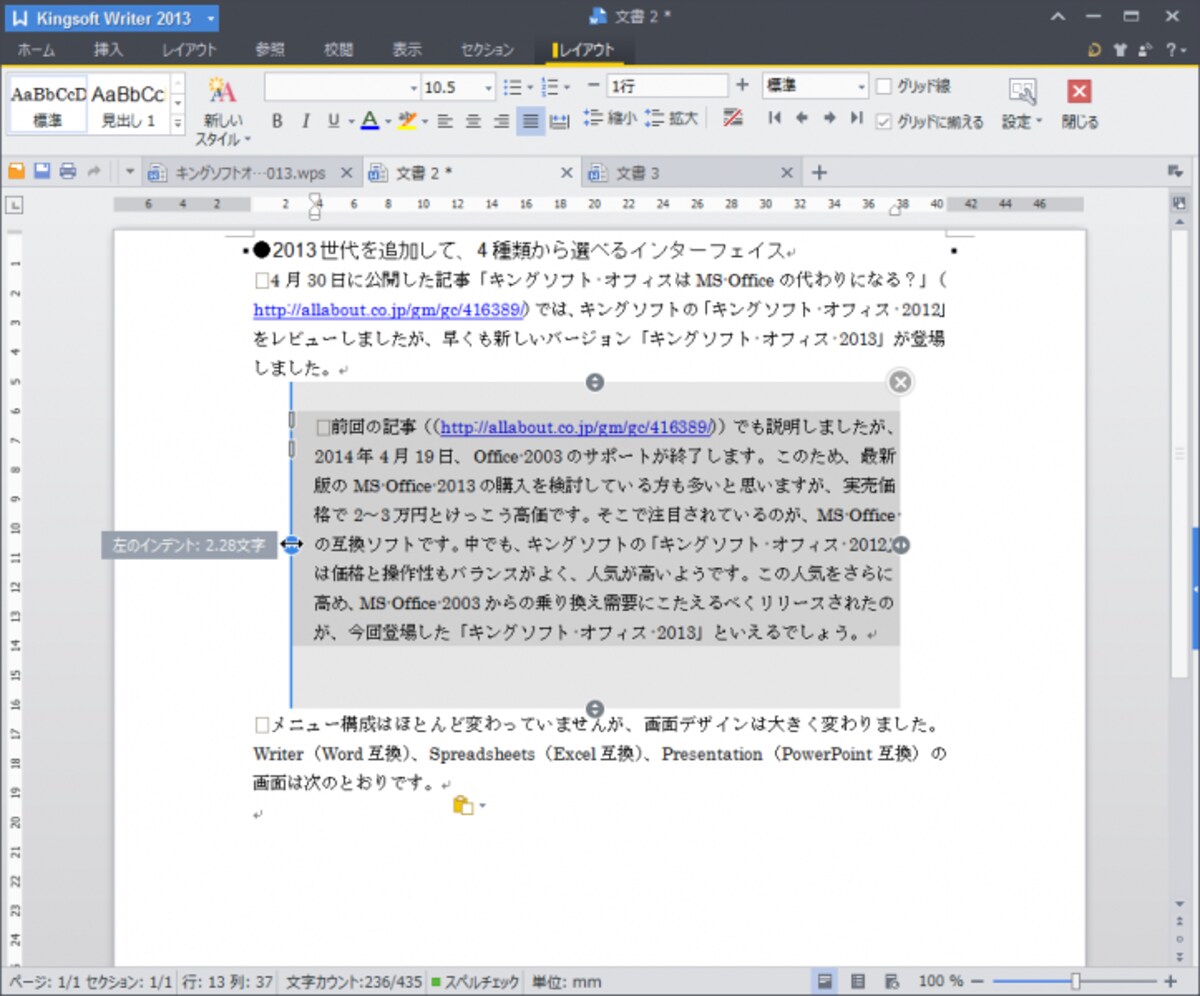1200x996 pixels.
Task: Open the Kingsoft Writer 2013 app menu
Action: (111, 18)
